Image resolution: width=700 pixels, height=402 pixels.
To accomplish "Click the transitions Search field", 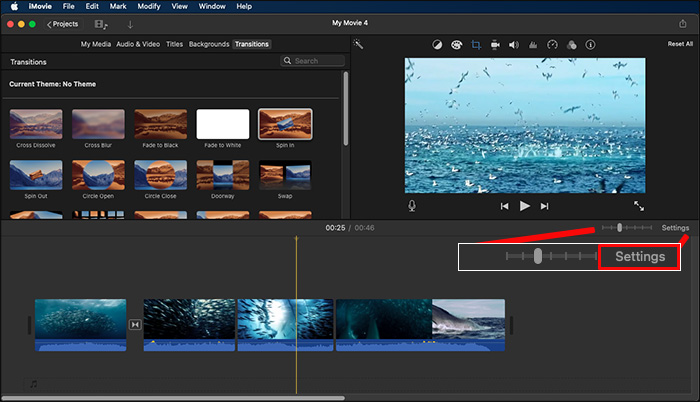I will pos(312,61).
